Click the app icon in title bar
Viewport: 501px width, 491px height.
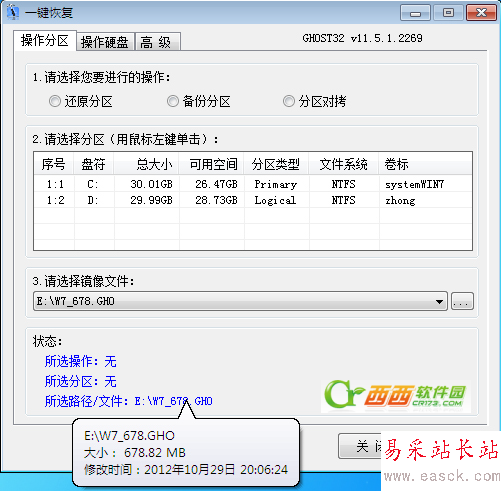[13, 12]
